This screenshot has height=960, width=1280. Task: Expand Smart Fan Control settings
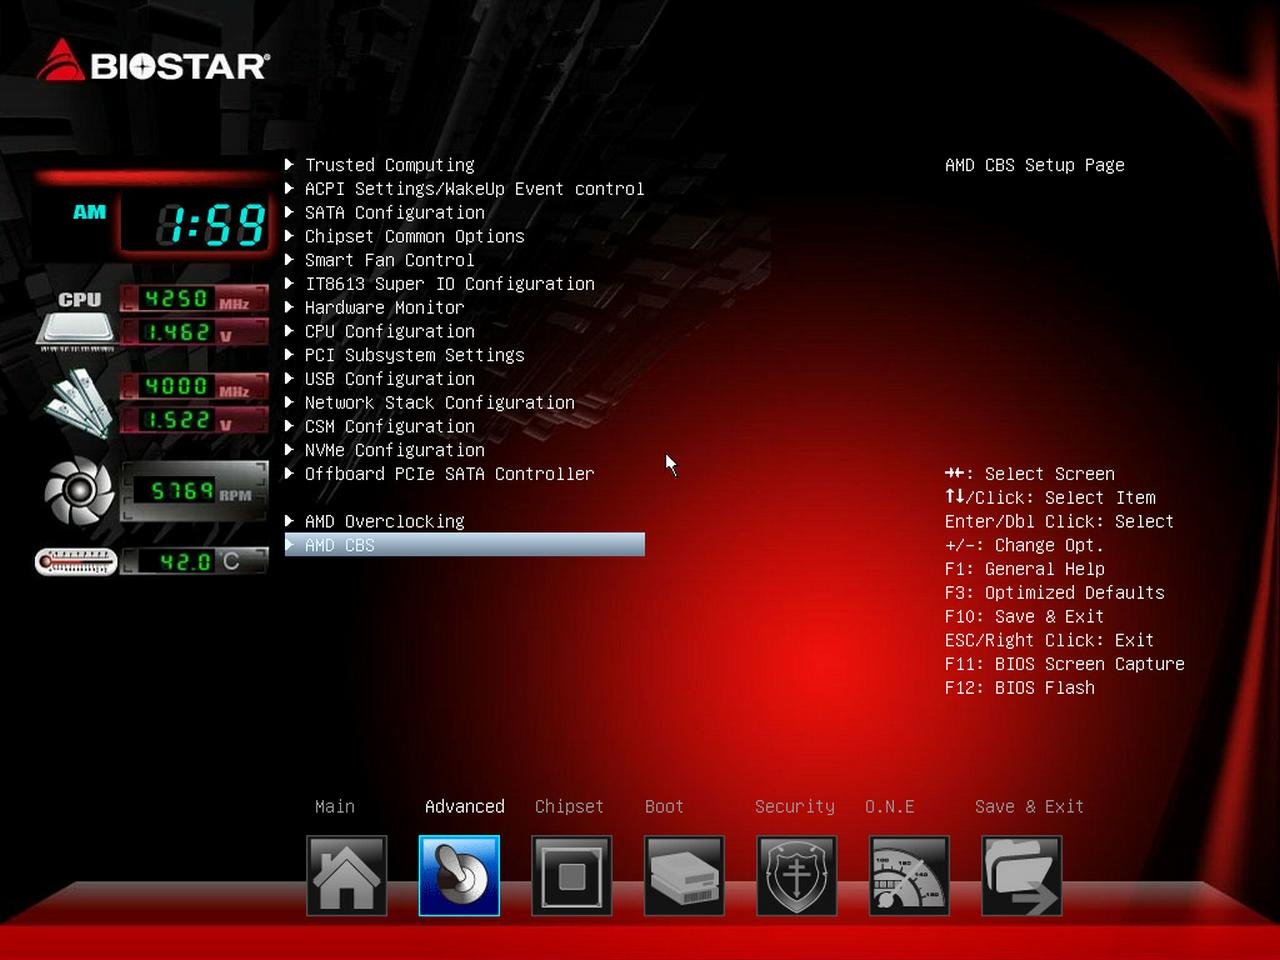[389, 260]
